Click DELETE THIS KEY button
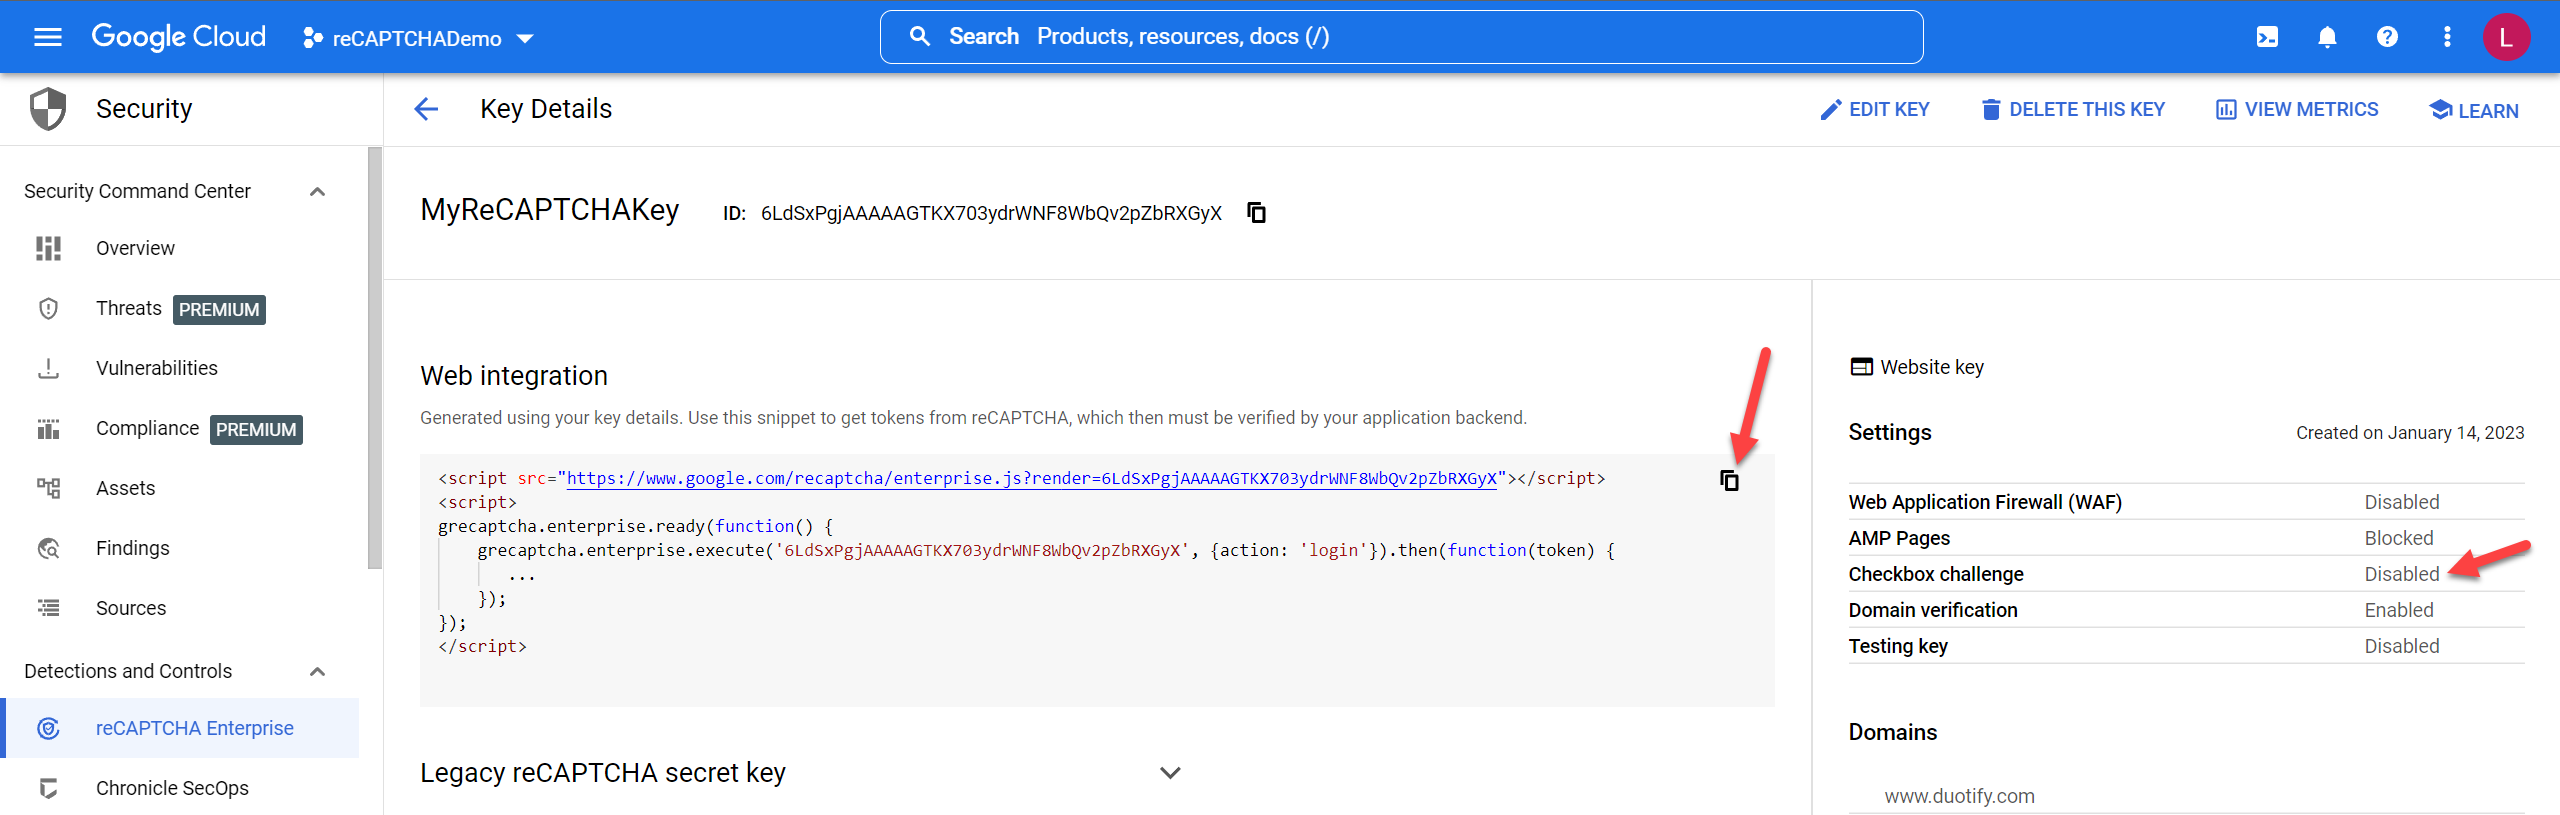 click(2073, 109)
